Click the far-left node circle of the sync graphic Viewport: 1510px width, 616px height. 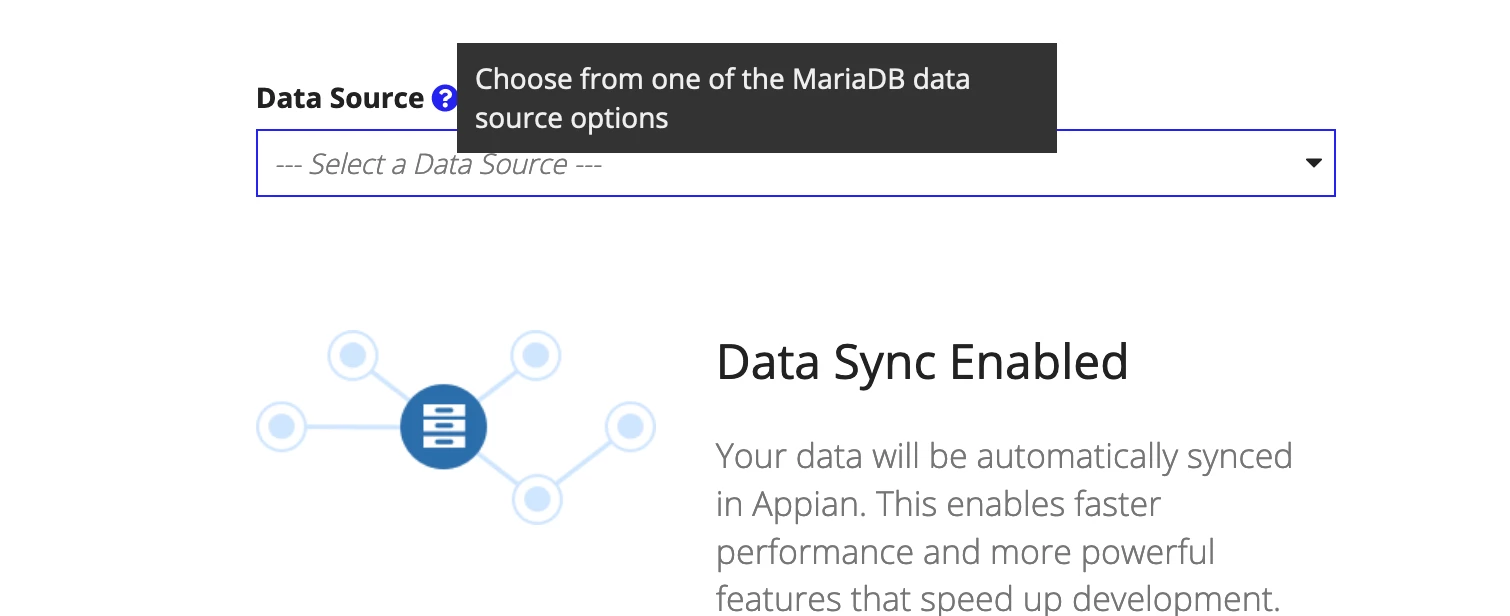pyautogui.click(x=282, y=427)
